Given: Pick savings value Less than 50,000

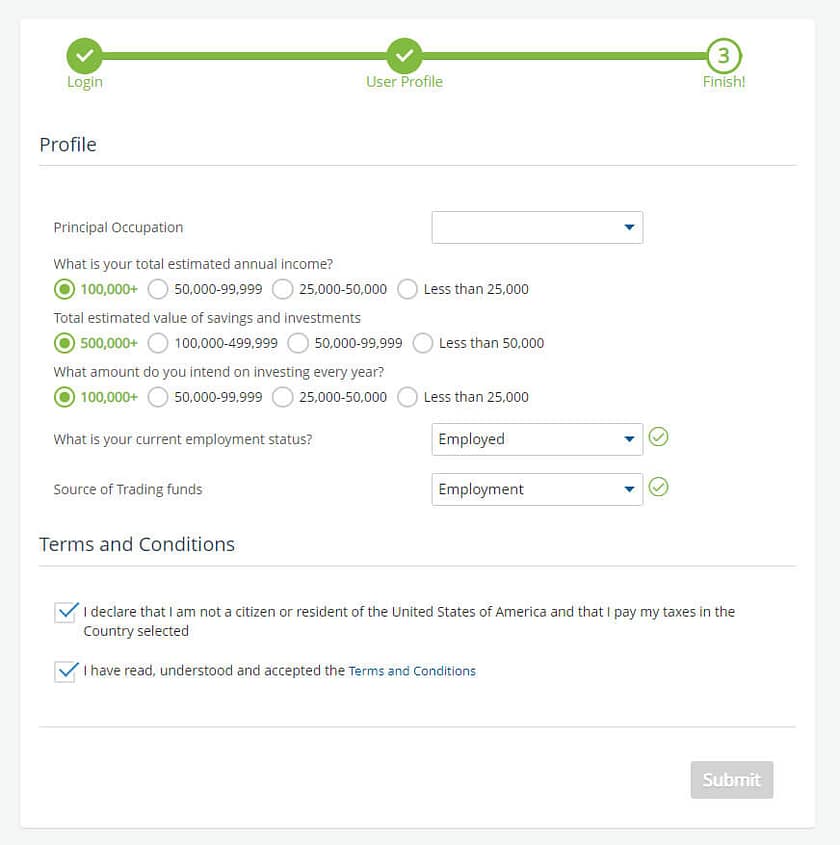Looking at the screenshot, I should click(x=422, y=343).
